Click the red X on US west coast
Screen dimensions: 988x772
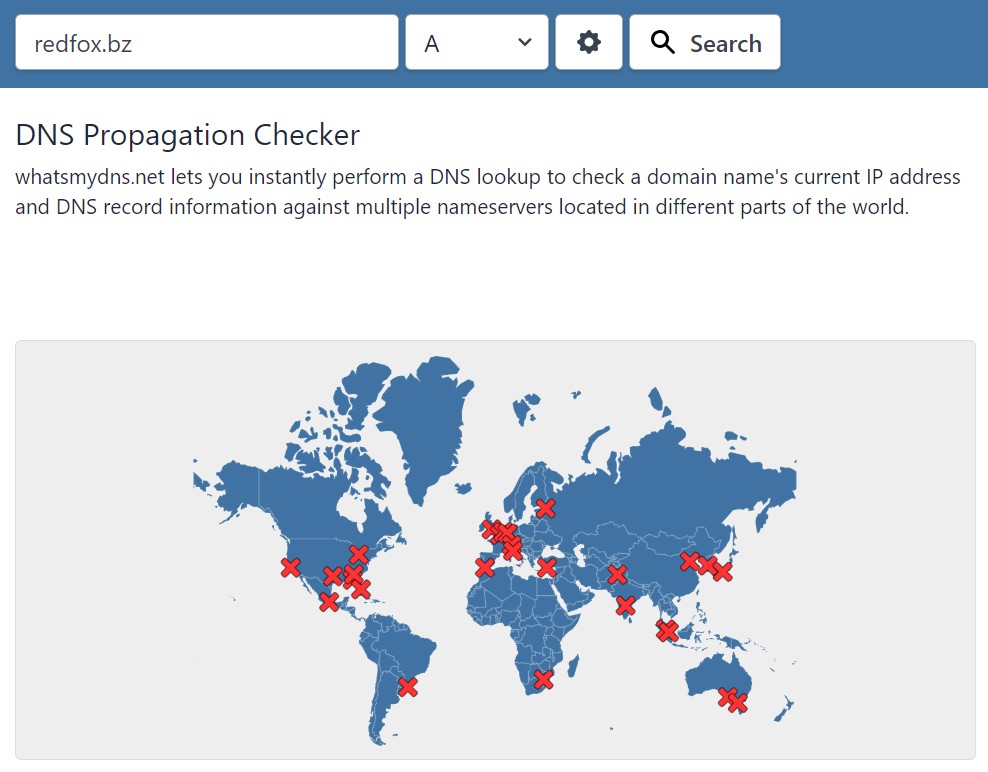pos(290,567)
